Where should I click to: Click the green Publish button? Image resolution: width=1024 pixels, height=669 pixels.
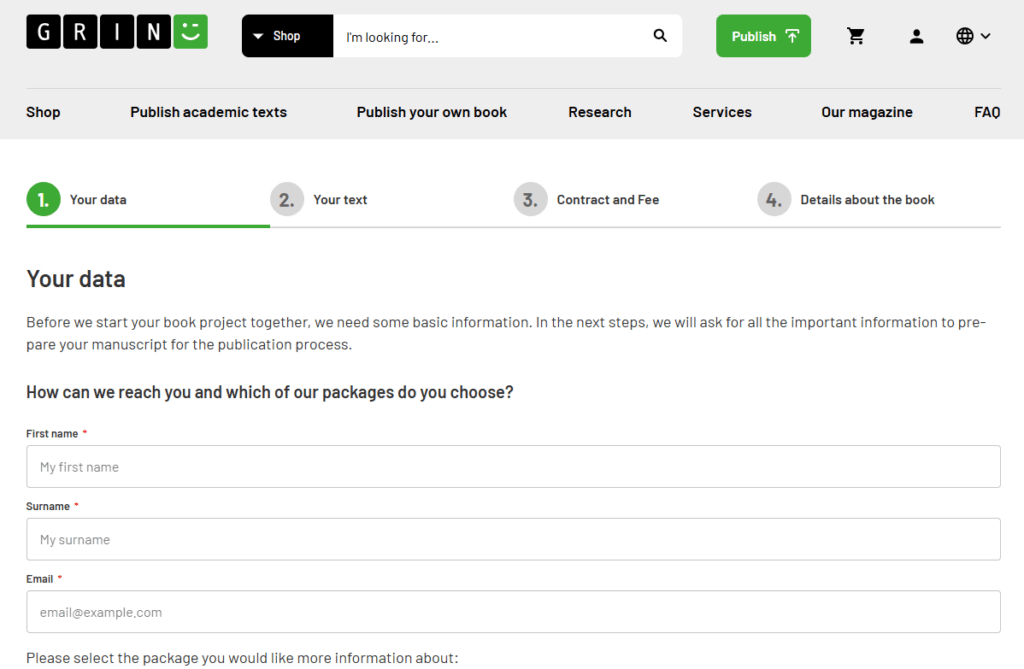coord(763,36)
